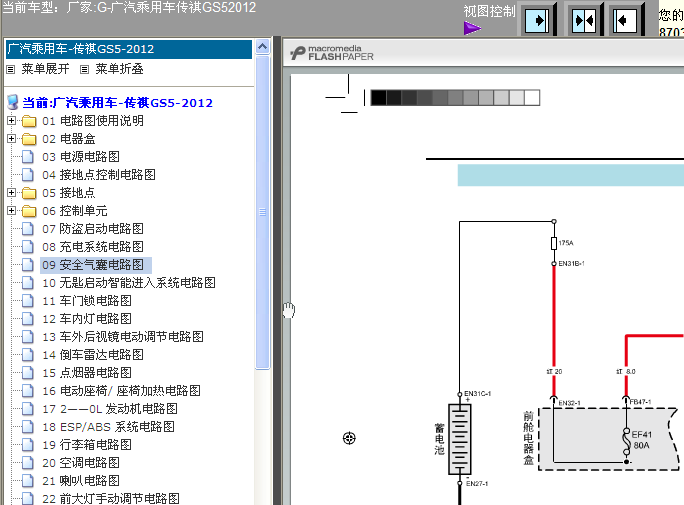This screenshot has width=684, height=505.
Task: Click the page icon beside 07 防盗启动电路图
Action: coord(27,229)
